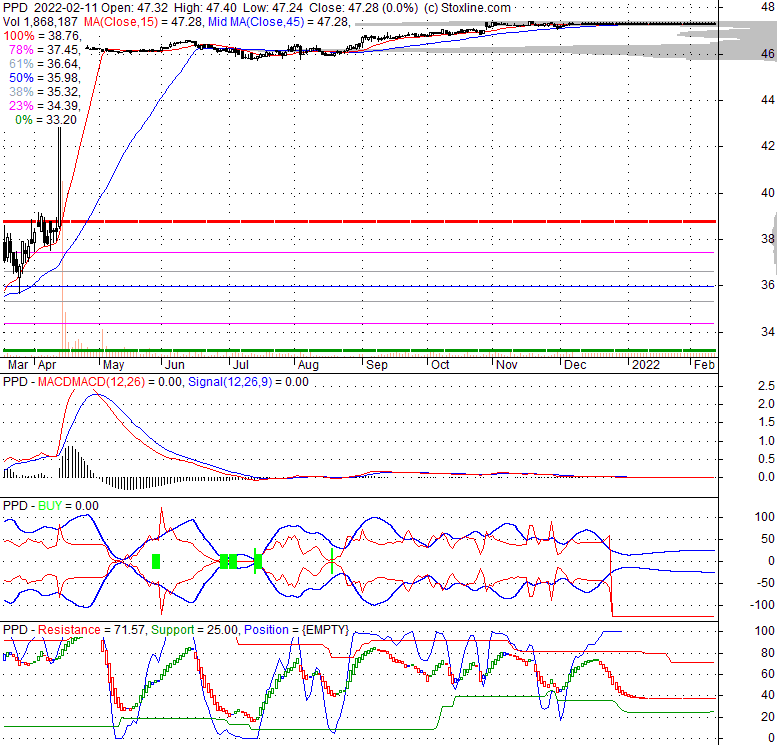Click the 'Jun' month label on time axis
778x746 pixels.
point(175,365)
